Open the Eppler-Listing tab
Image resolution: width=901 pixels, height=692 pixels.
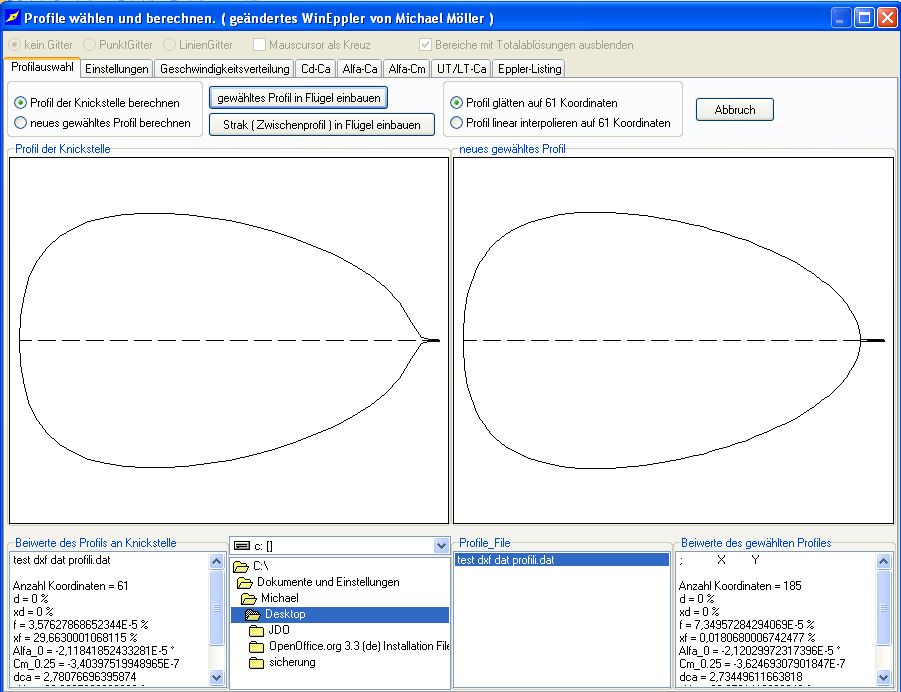[x=529, y=68]
